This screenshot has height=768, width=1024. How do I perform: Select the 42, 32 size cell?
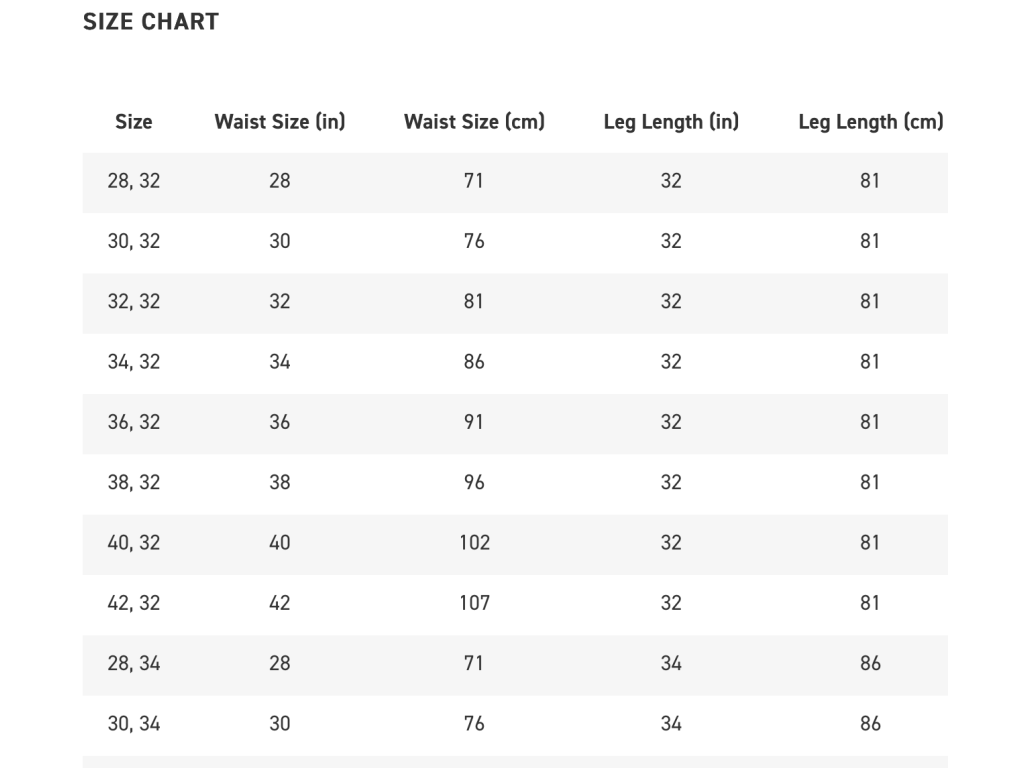point(134,603)
